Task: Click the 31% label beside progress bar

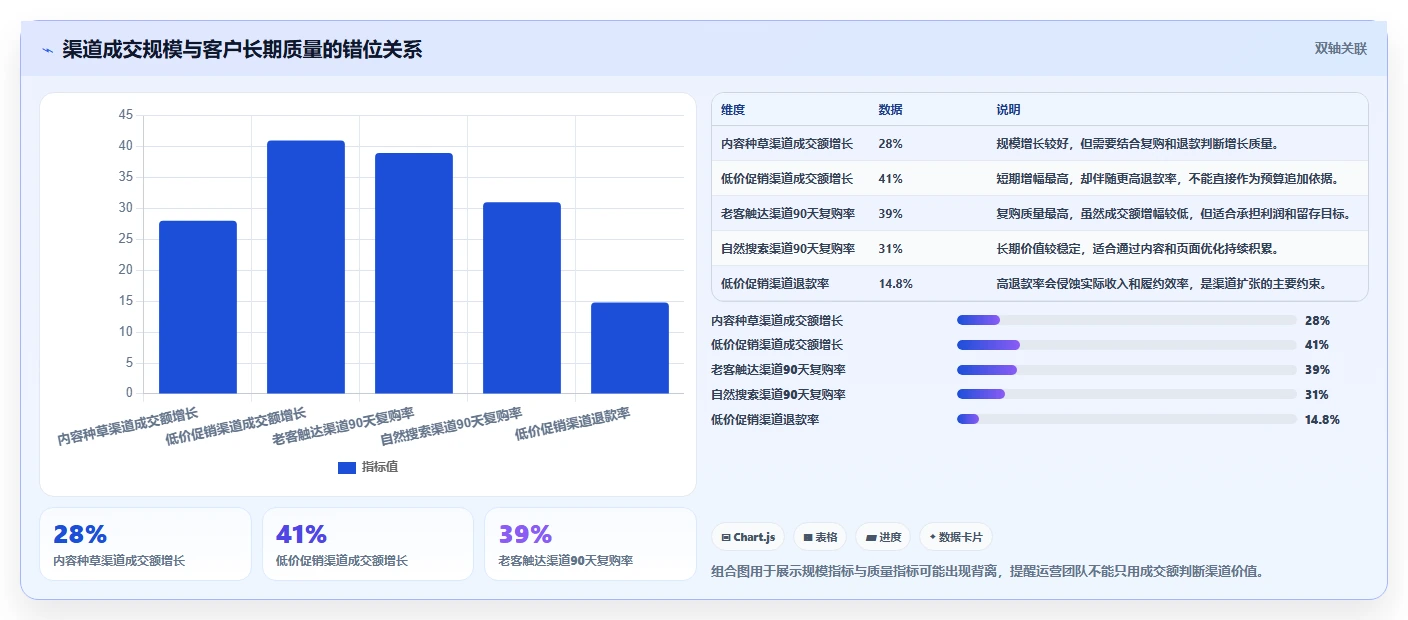Action: coord(1317,395)
